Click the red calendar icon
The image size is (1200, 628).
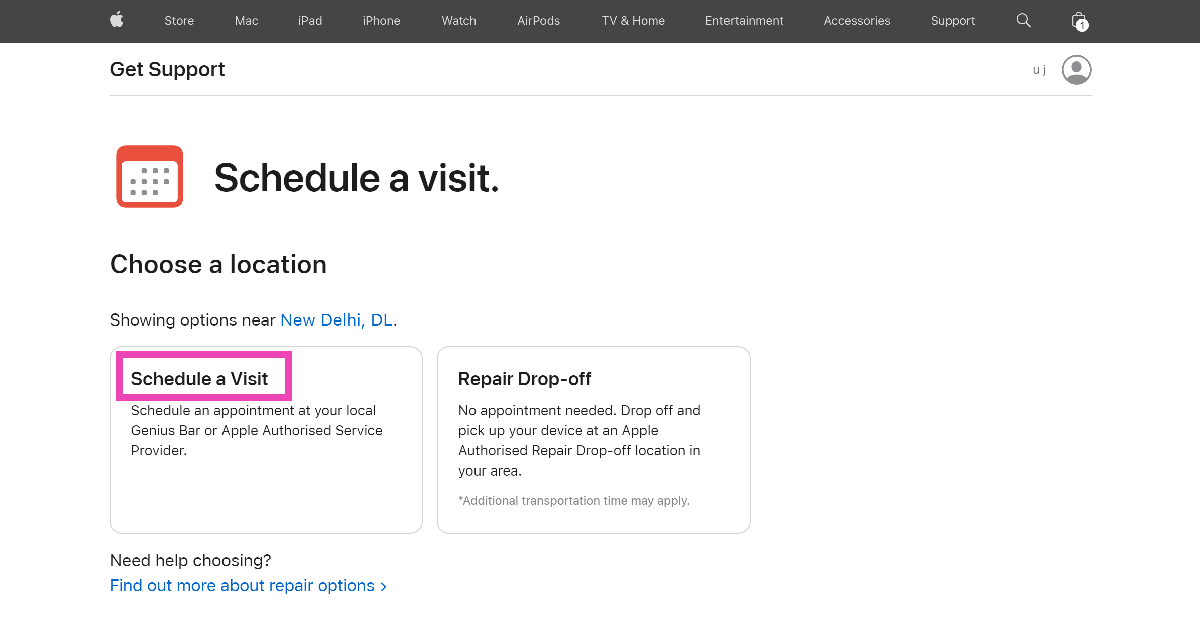[150, 176]
